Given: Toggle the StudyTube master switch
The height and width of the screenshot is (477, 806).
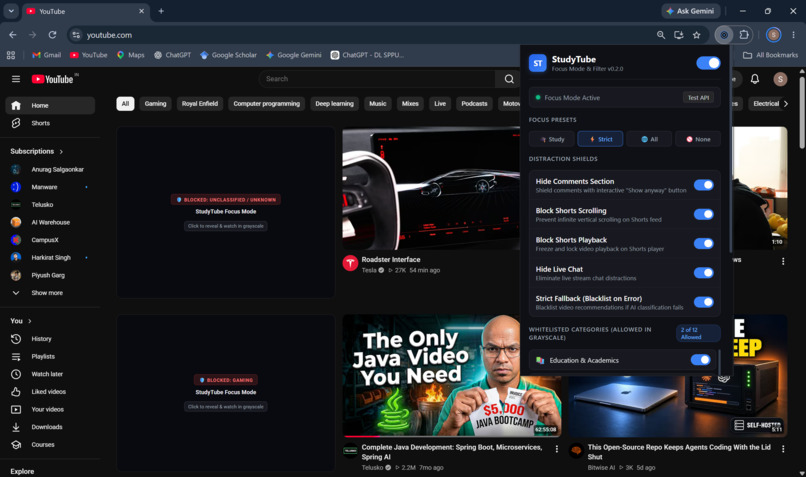Looking at the screenshot, I should (708, 63).
